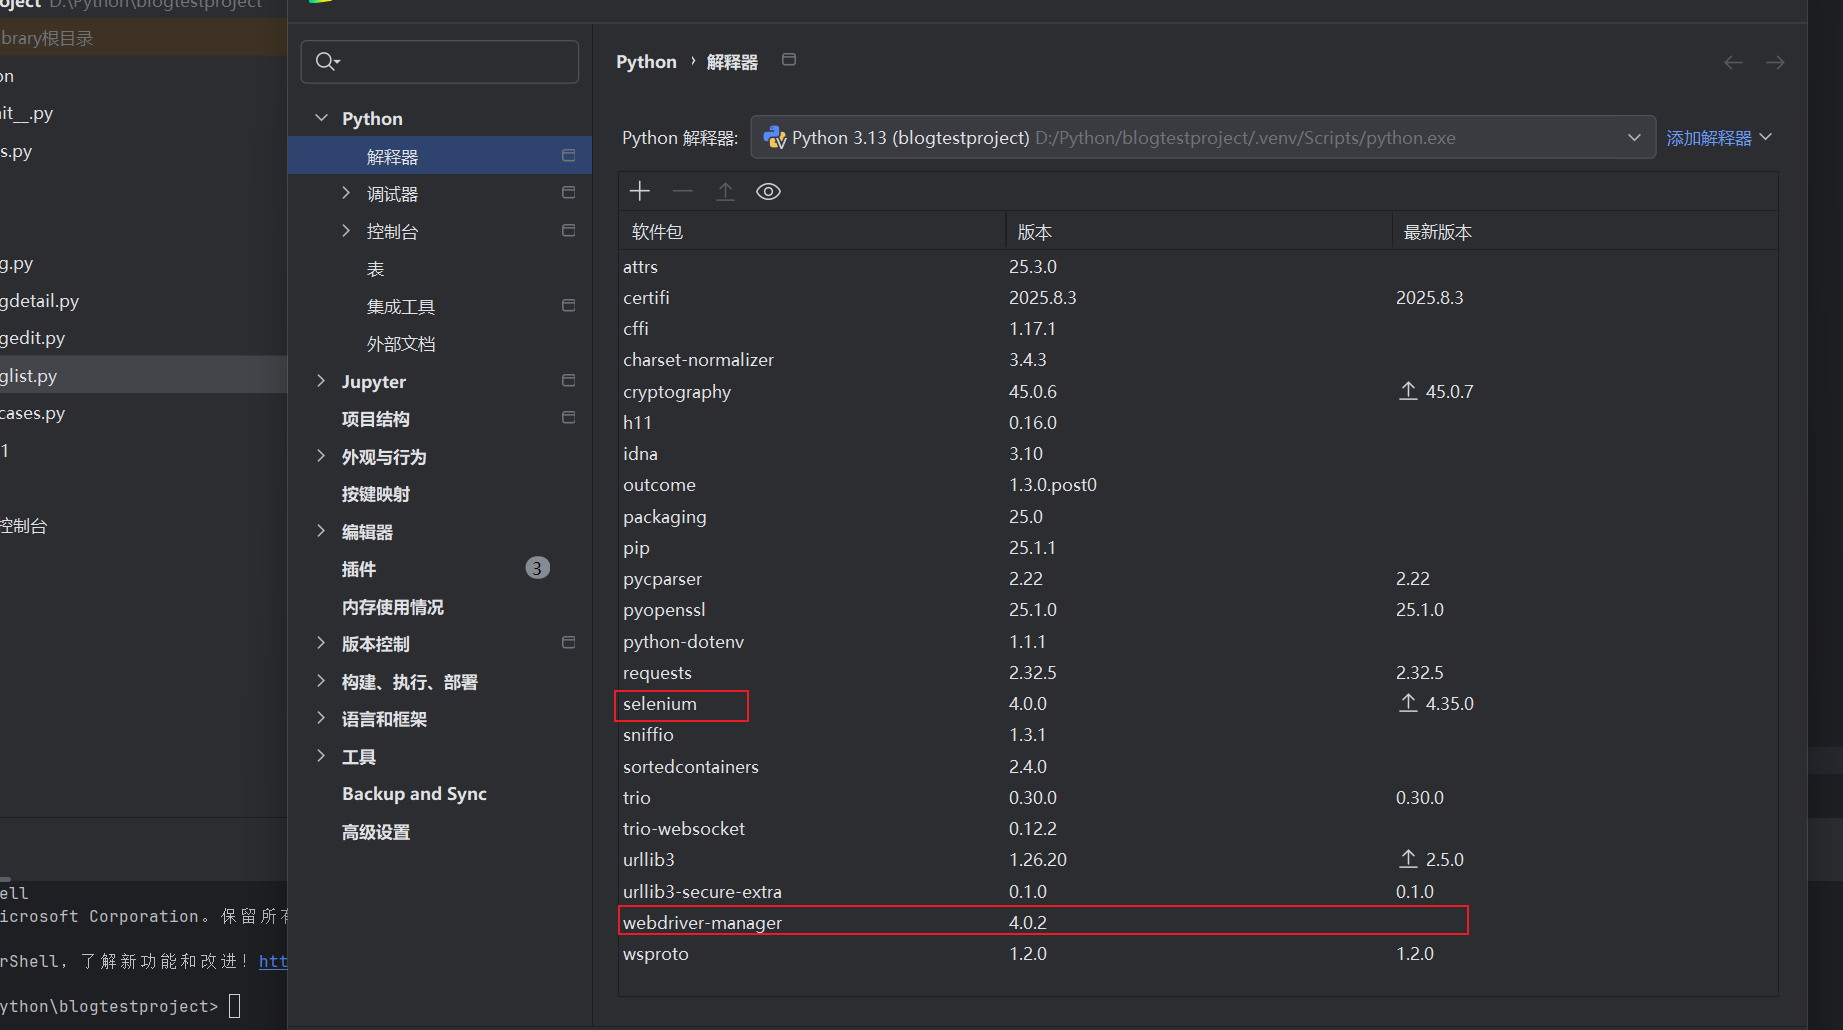Image resolution: width=1843 pixels, height=1030 pixels.
Task: Click the 最新版本 column header
Action: point(1585,232)
